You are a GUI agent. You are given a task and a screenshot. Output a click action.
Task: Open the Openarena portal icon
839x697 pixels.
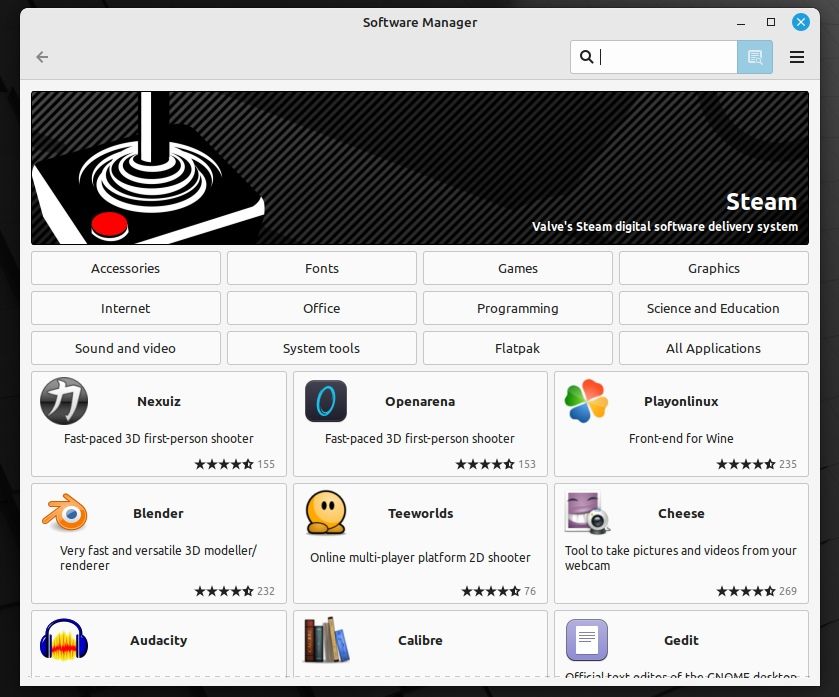click(326, 401)
